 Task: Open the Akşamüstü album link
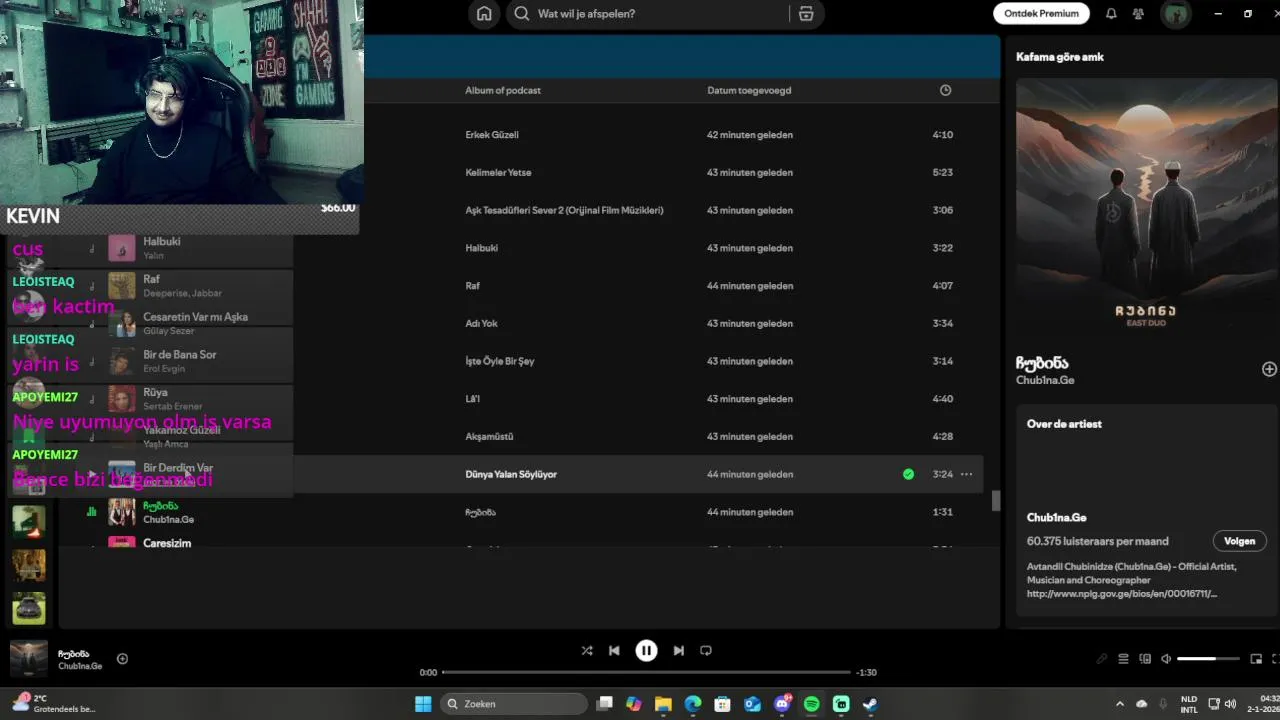click(x=489, y=437)
